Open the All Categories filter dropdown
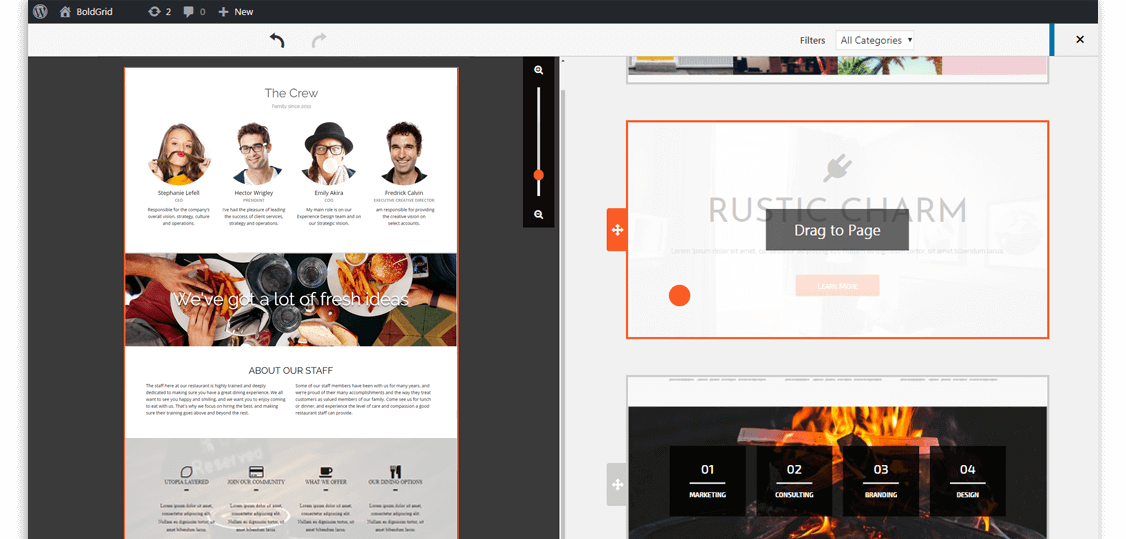The width and height of the screenshot is (1126, 539). [x=875, y=40]
